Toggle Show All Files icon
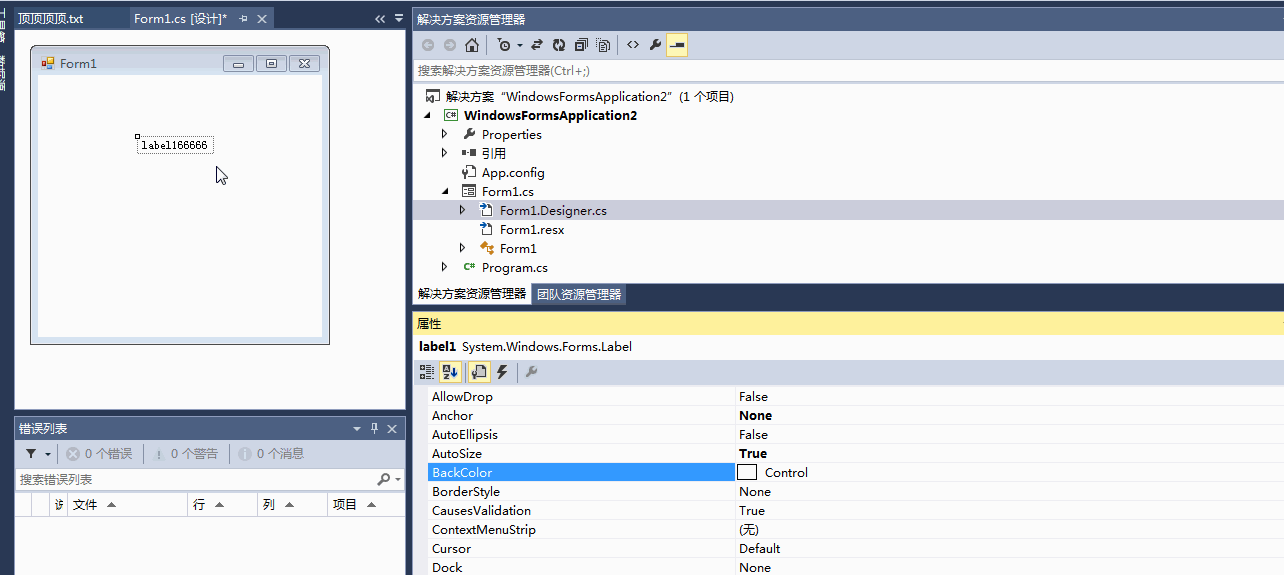Viewport: 1284px width, 575px height. point(603,45)
